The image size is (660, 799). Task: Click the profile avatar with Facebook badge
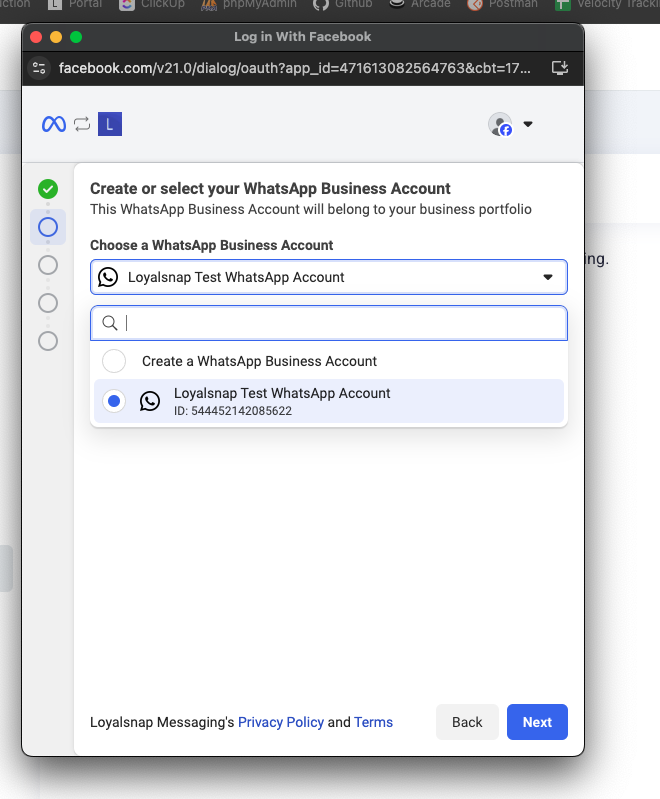click(x=500, y=124)
